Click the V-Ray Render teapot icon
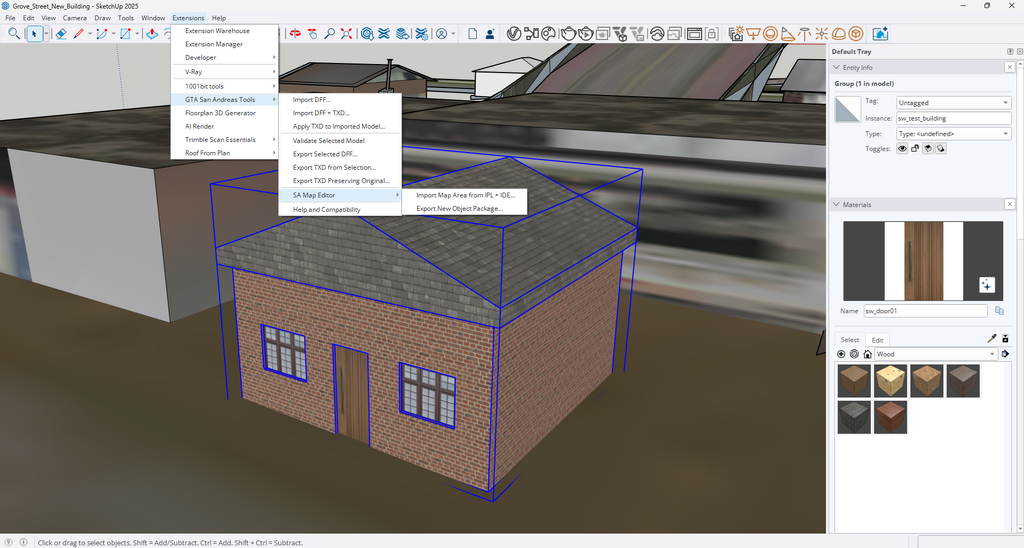Image resolution: width=1024 pixels, height=548 pixels. tap(568, 33)
